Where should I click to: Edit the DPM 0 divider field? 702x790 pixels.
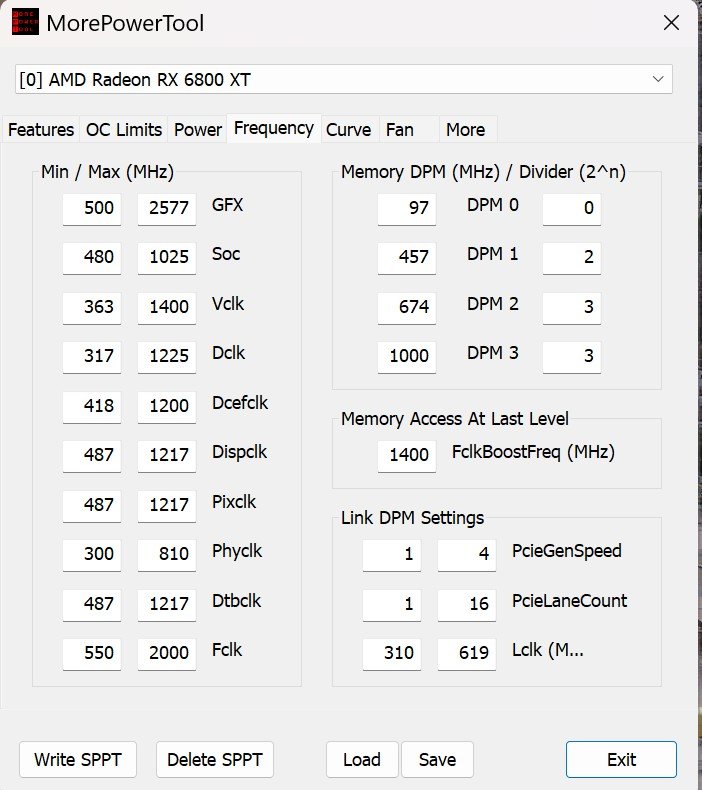coord(571,209)
